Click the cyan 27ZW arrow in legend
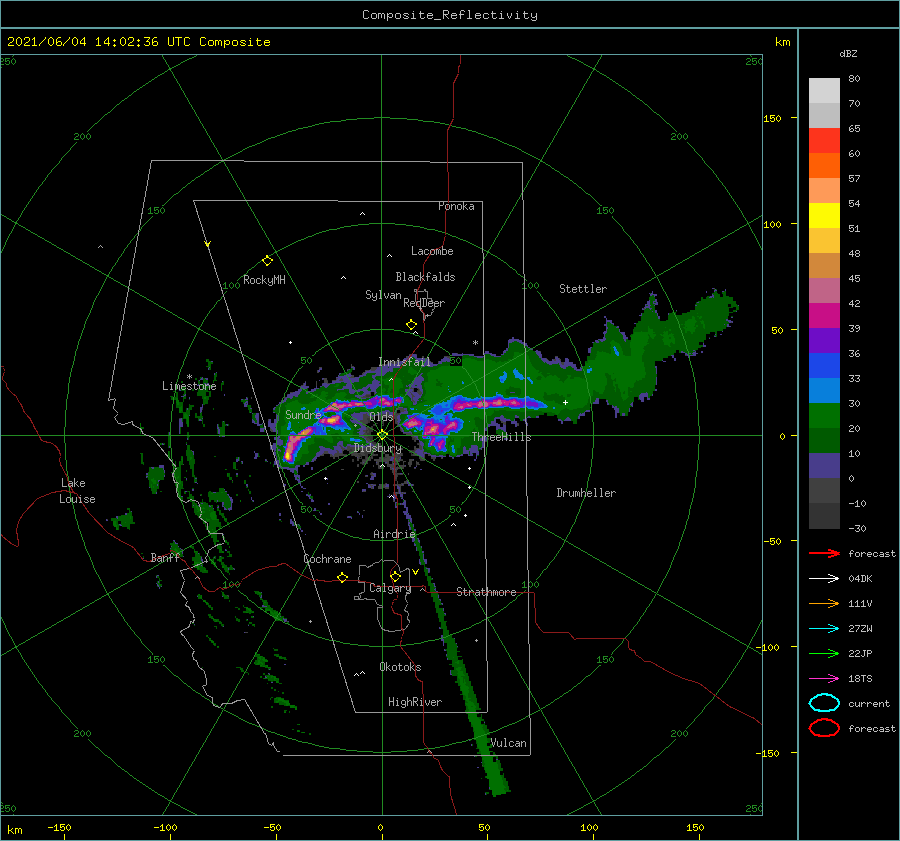This screenshot has height=841, width=900. 824,629
